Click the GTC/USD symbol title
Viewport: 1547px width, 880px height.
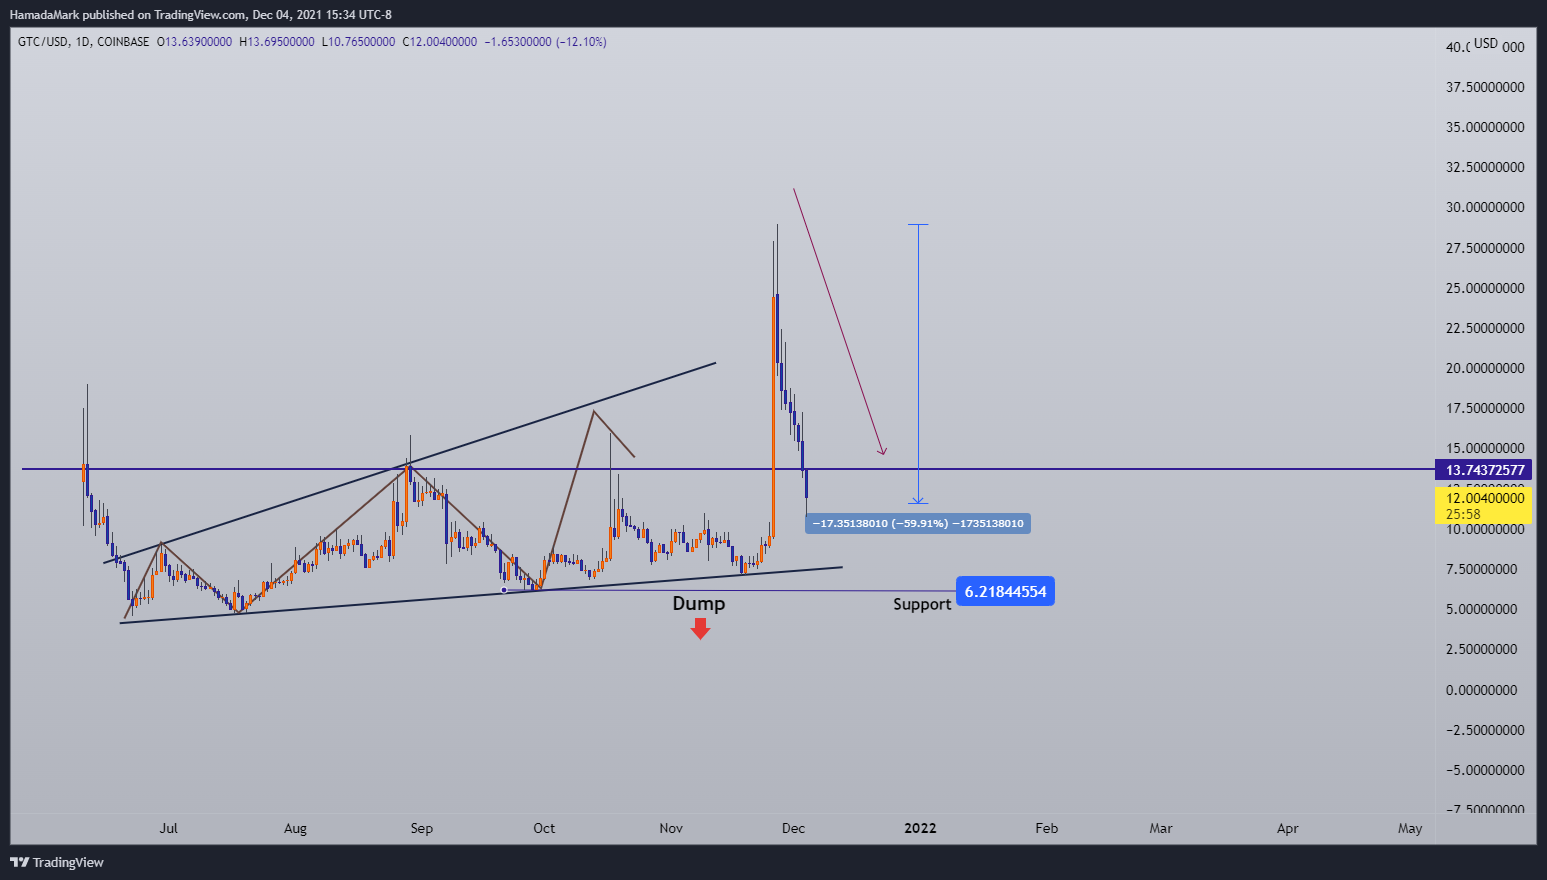tap(43, 42)
